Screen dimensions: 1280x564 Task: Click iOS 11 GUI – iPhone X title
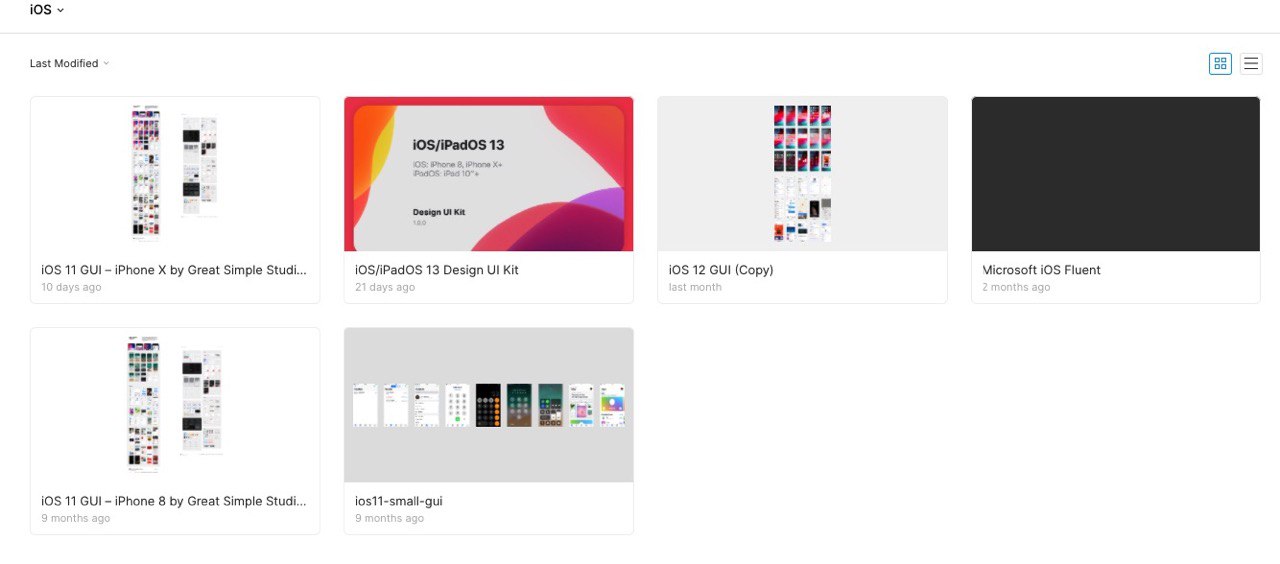(174, 270)
